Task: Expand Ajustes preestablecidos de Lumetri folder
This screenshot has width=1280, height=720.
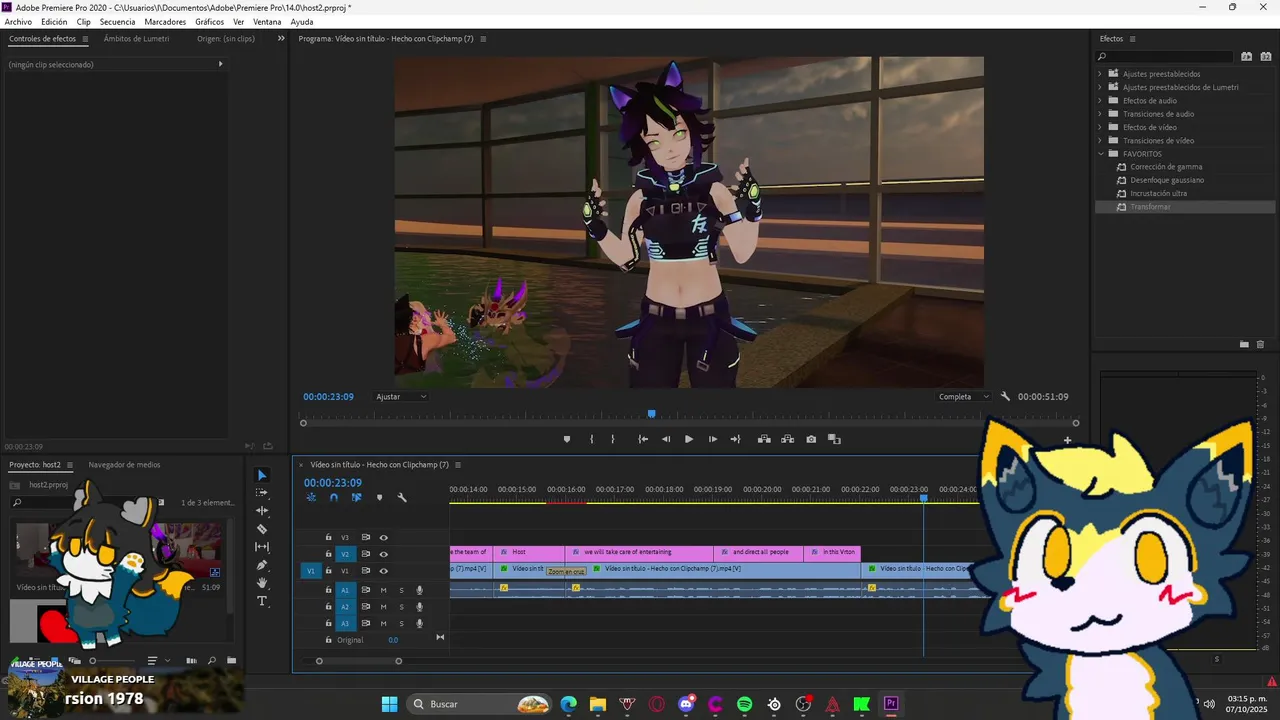Action: click(x=1100, y=87)
